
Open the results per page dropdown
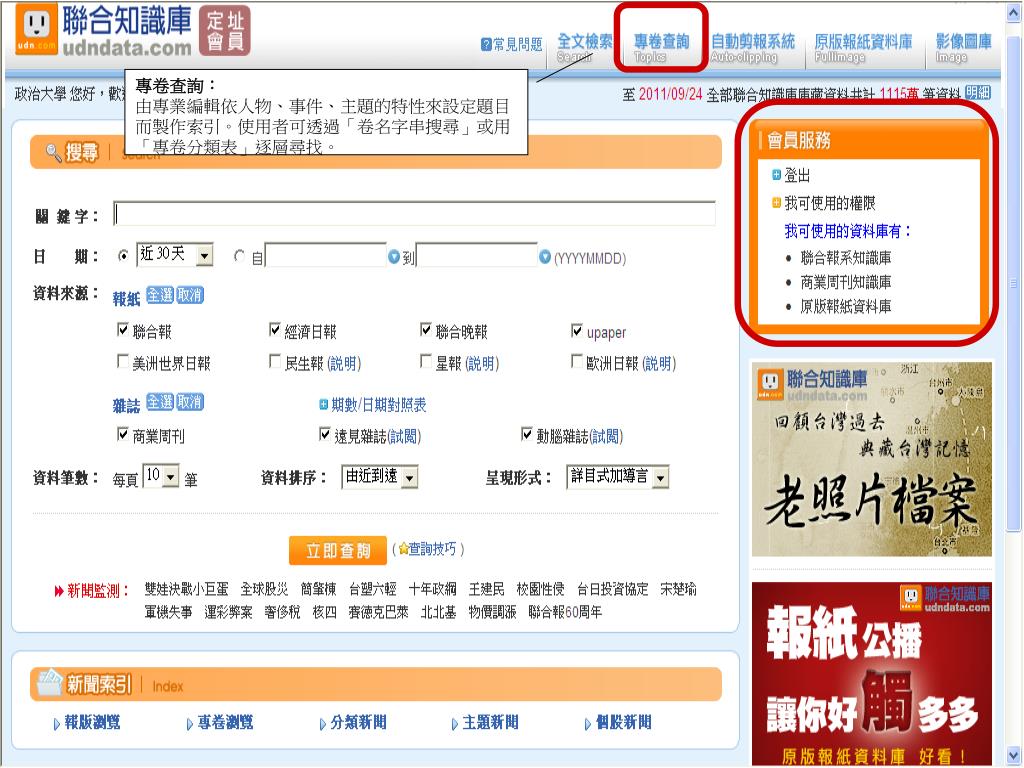click(161, 476)
